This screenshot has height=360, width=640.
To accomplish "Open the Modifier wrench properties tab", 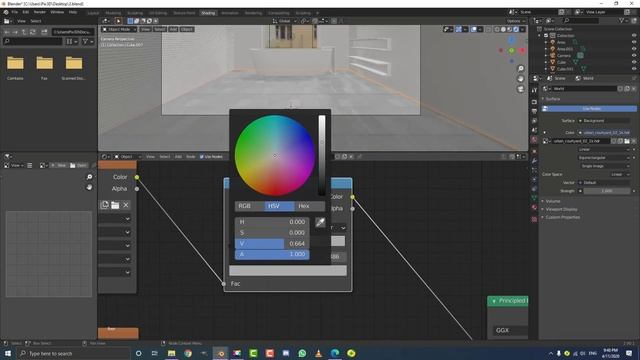I will [534, 161].
